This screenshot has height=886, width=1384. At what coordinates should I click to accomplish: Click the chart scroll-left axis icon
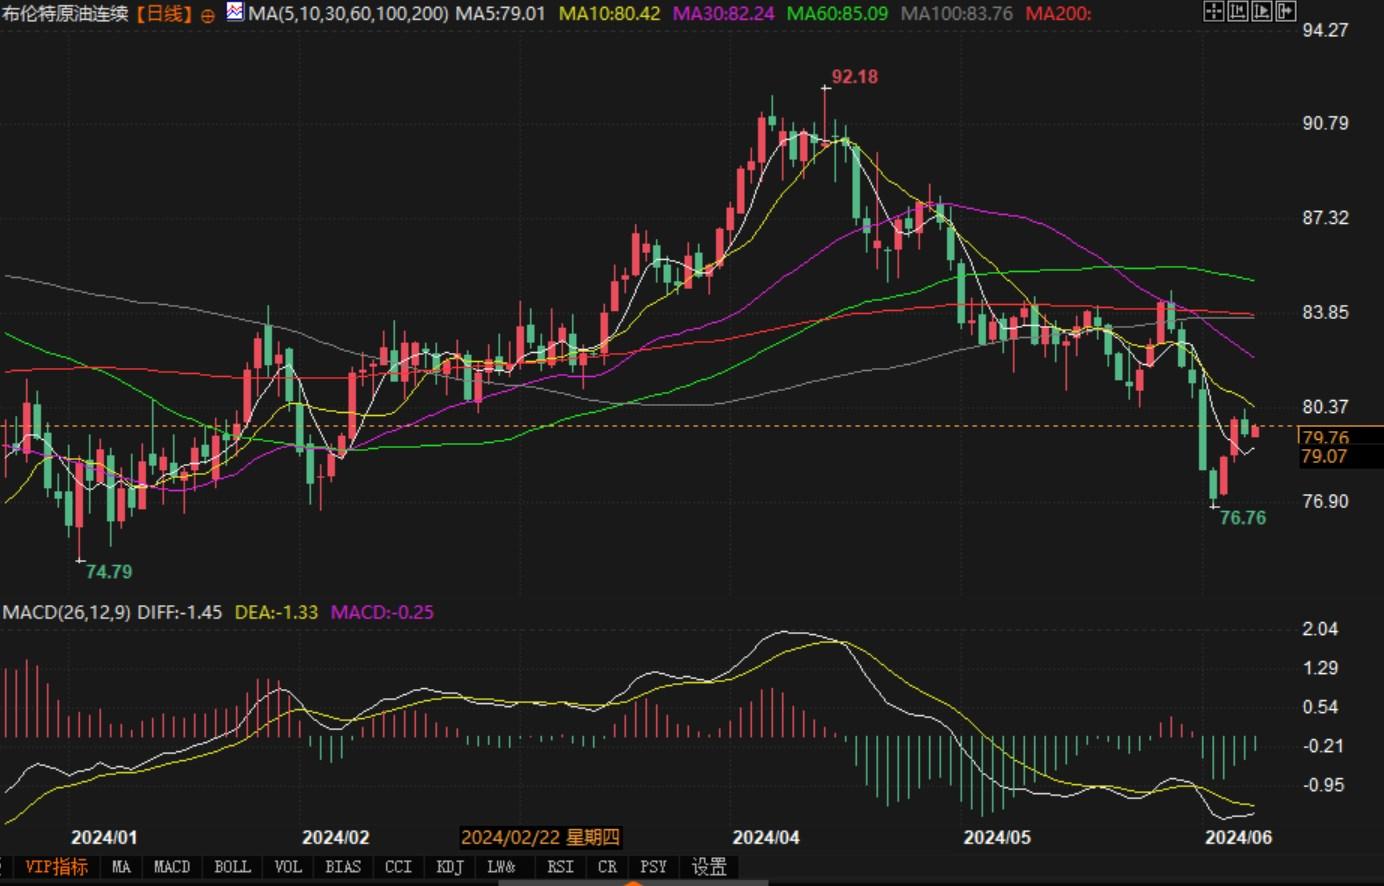tap(1238, 12)
